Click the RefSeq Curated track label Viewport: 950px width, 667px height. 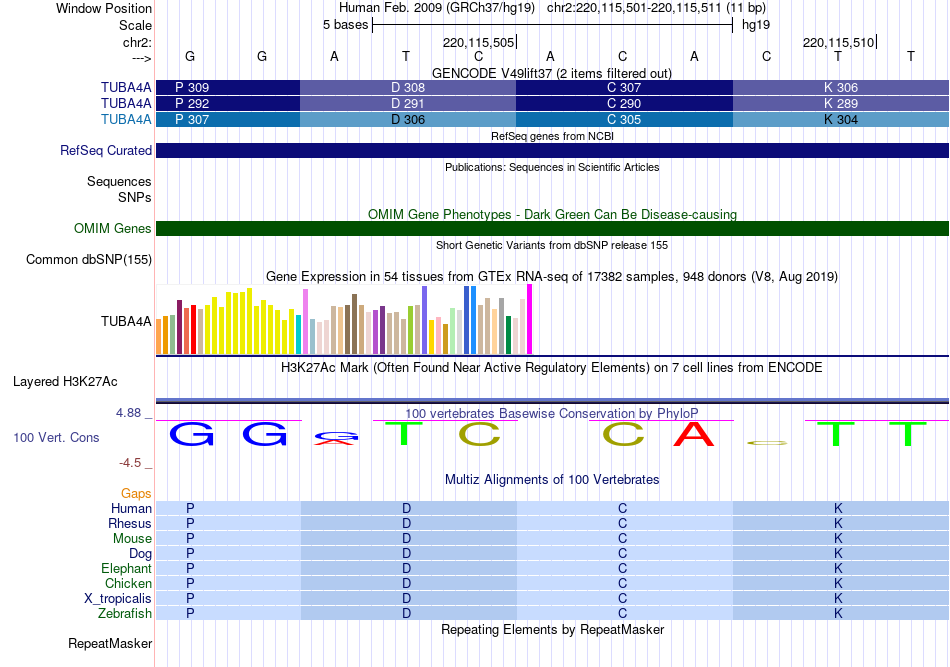[105, 150]
